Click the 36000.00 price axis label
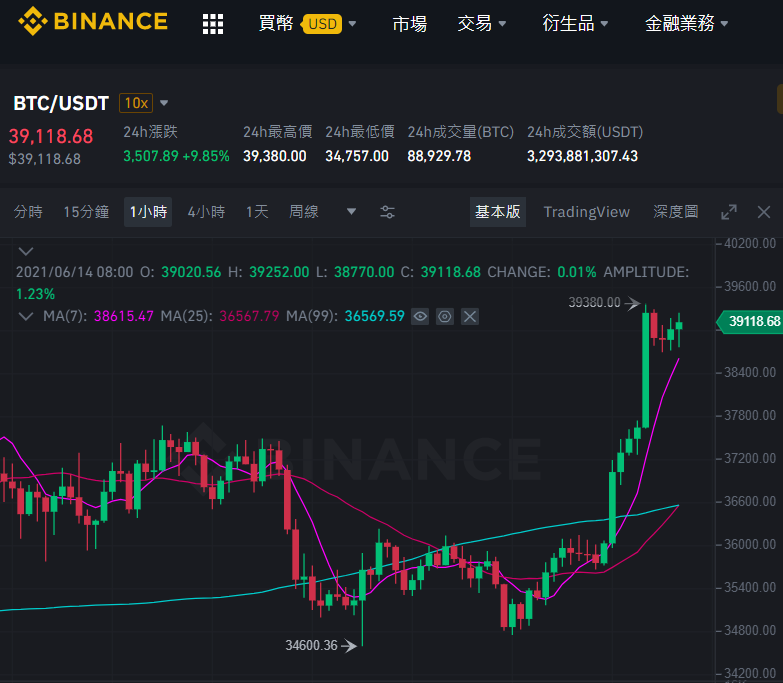The width and height of the screenshot is (783, 683). [750, 545]
